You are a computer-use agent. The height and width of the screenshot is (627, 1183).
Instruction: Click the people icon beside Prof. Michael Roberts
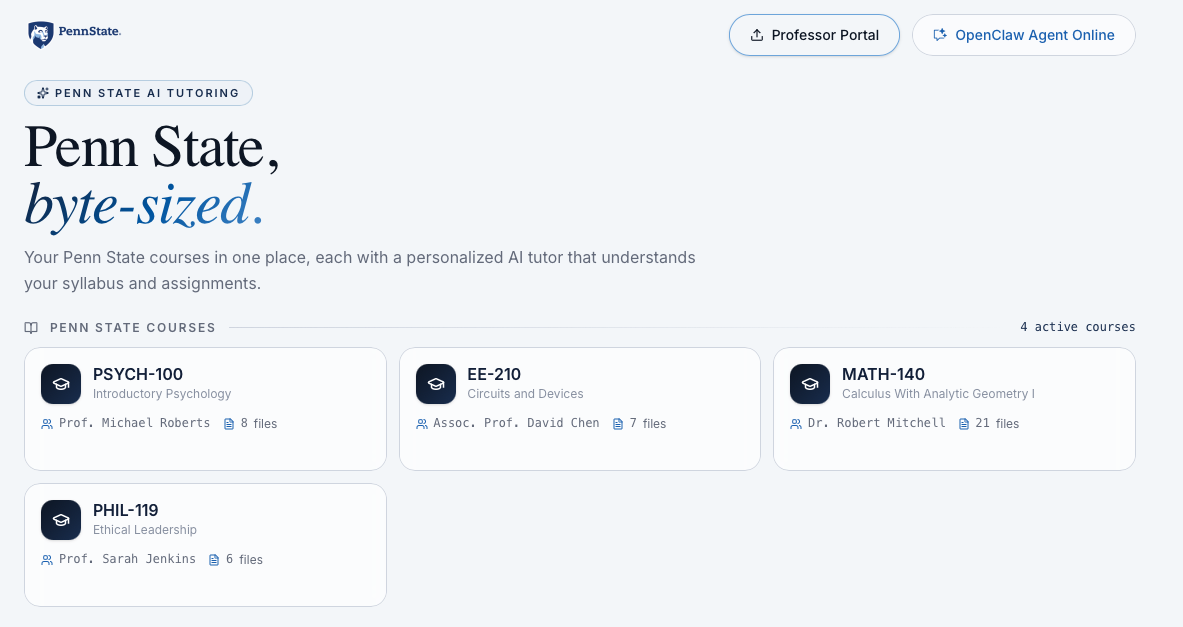pyautogui.click(x=47, y=424)
